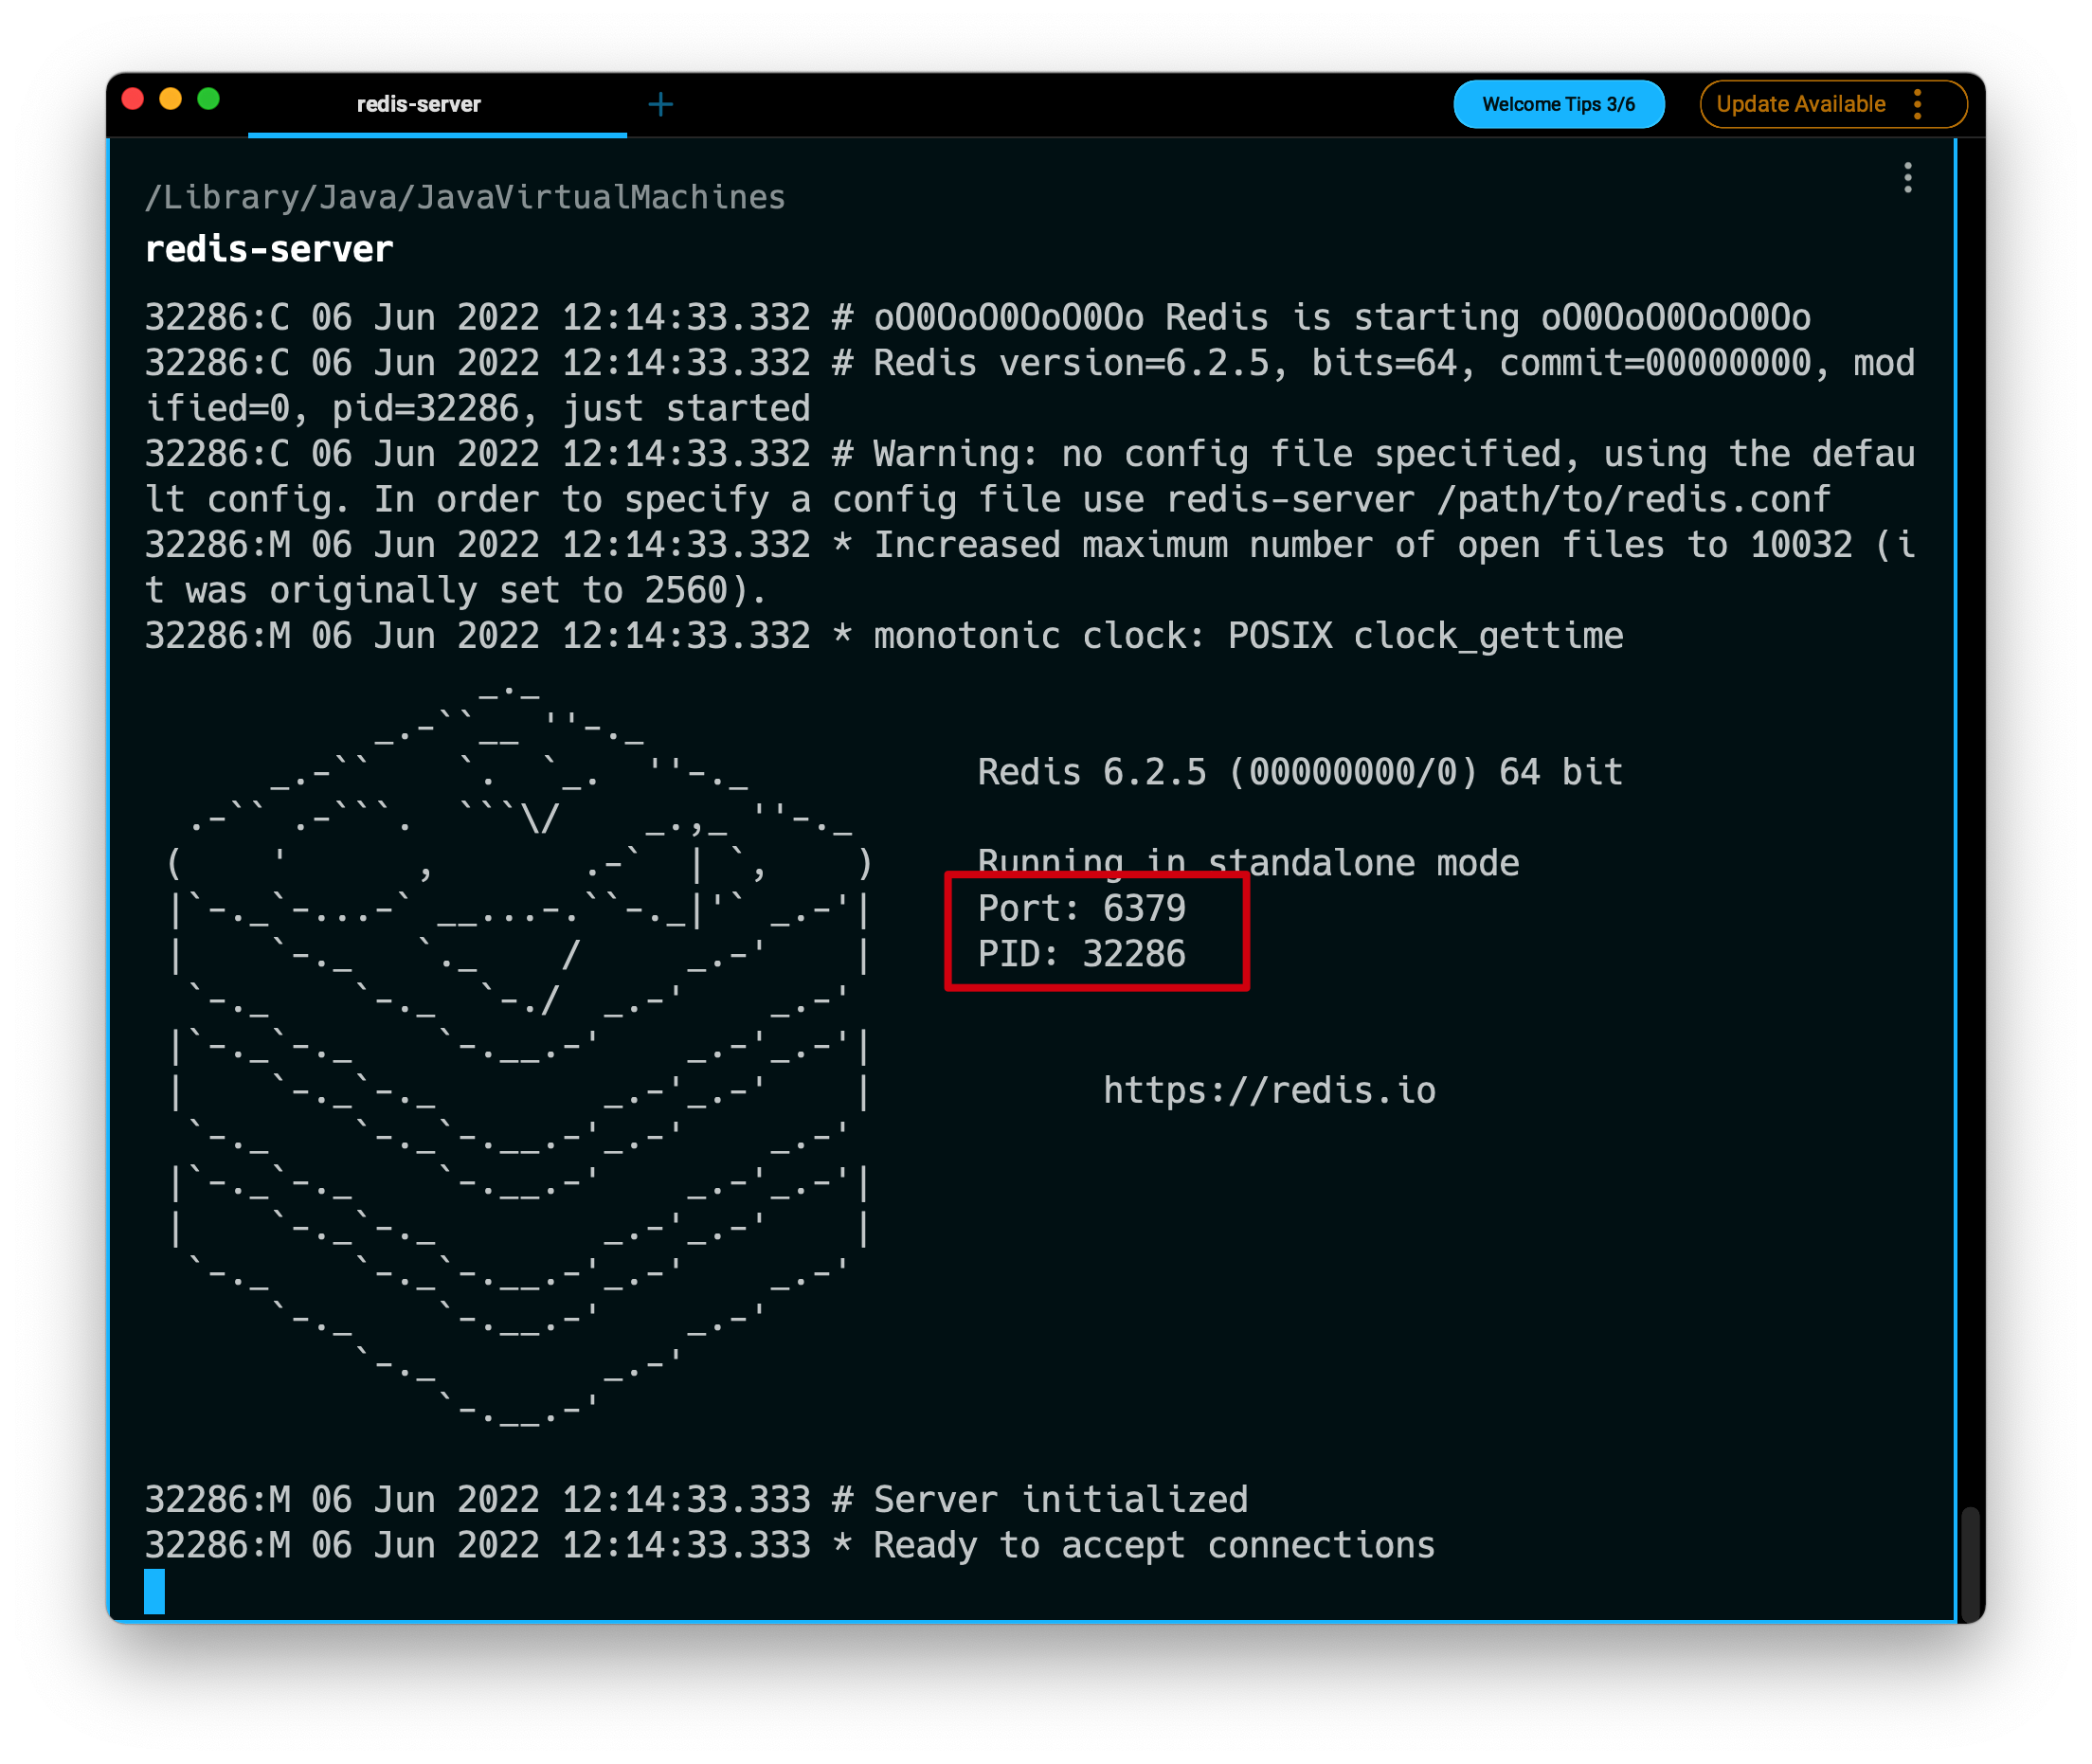Open a new tab with plus icon
Image resolution: width=2092 pixels, height=1764 pixels.
tap(661, 104)
